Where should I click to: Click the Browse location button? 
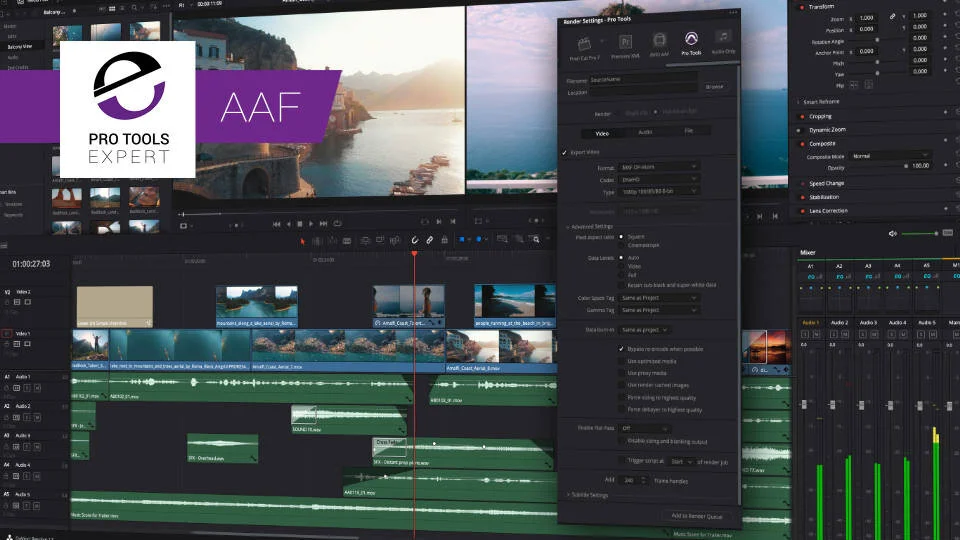point(714,87)
